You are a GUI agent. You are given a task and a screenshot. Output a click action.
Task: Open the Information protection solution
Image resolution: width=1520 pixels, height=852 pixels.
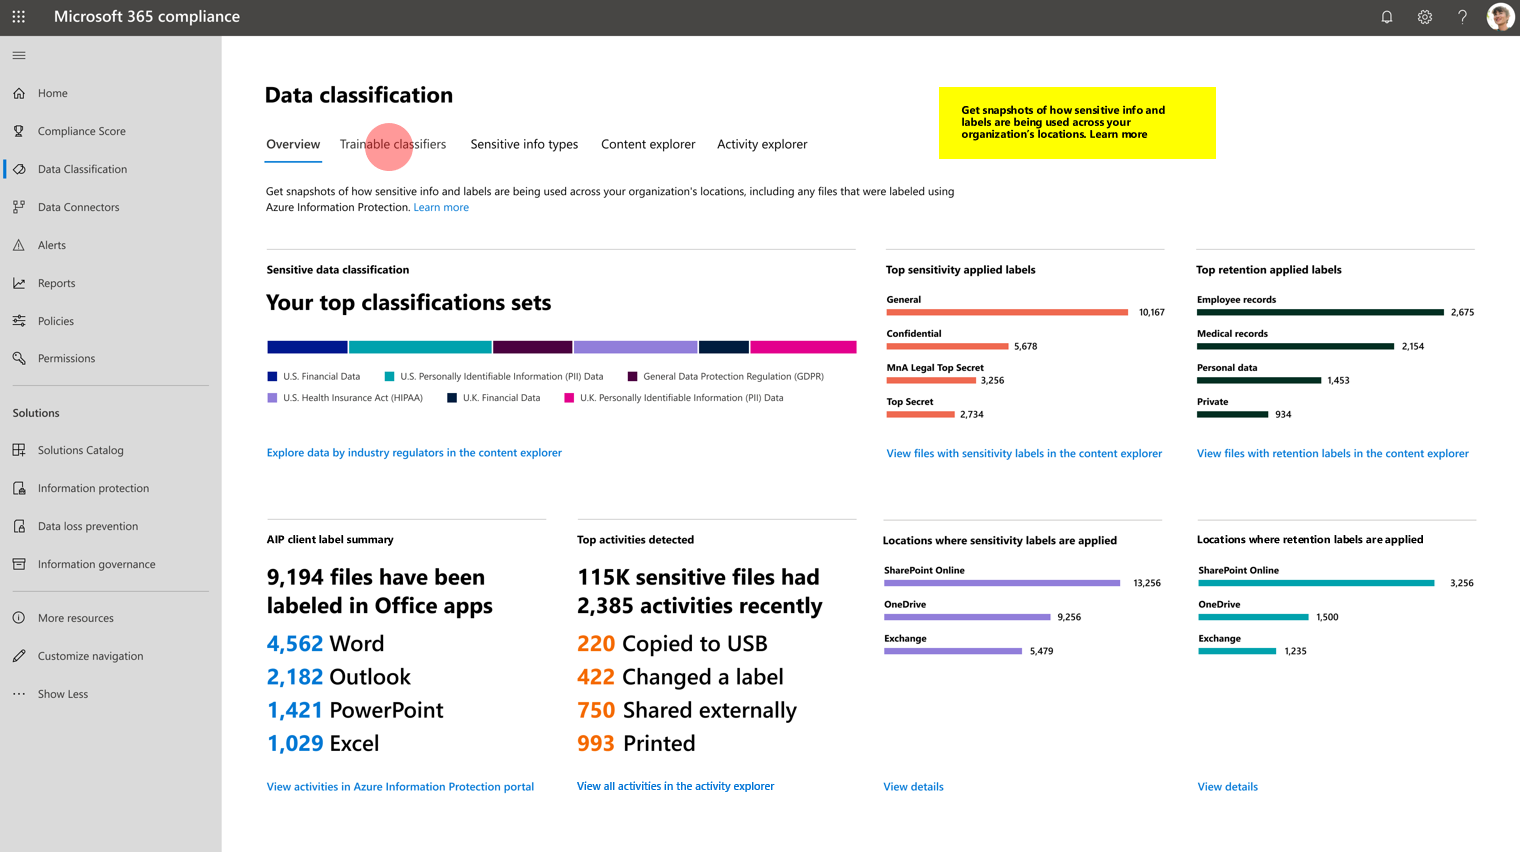18,488
